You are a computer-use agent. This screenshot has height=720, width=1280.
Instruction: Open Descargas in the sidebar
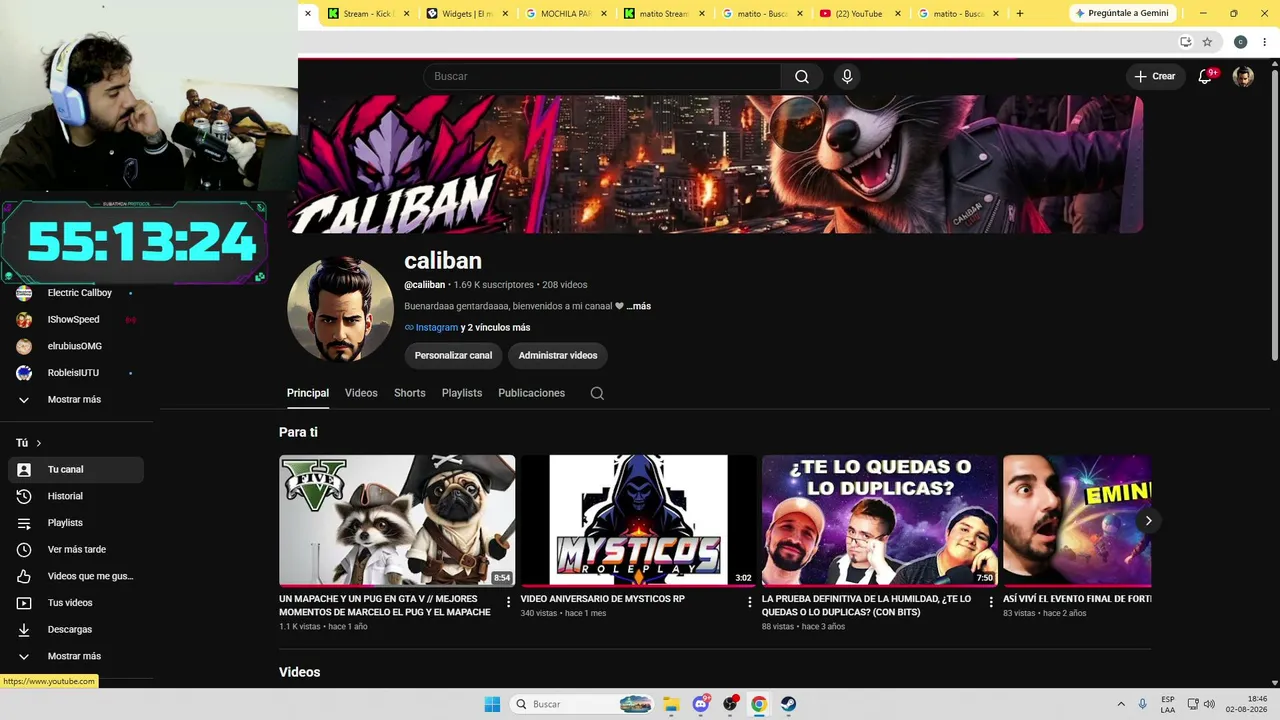[76, 630]
